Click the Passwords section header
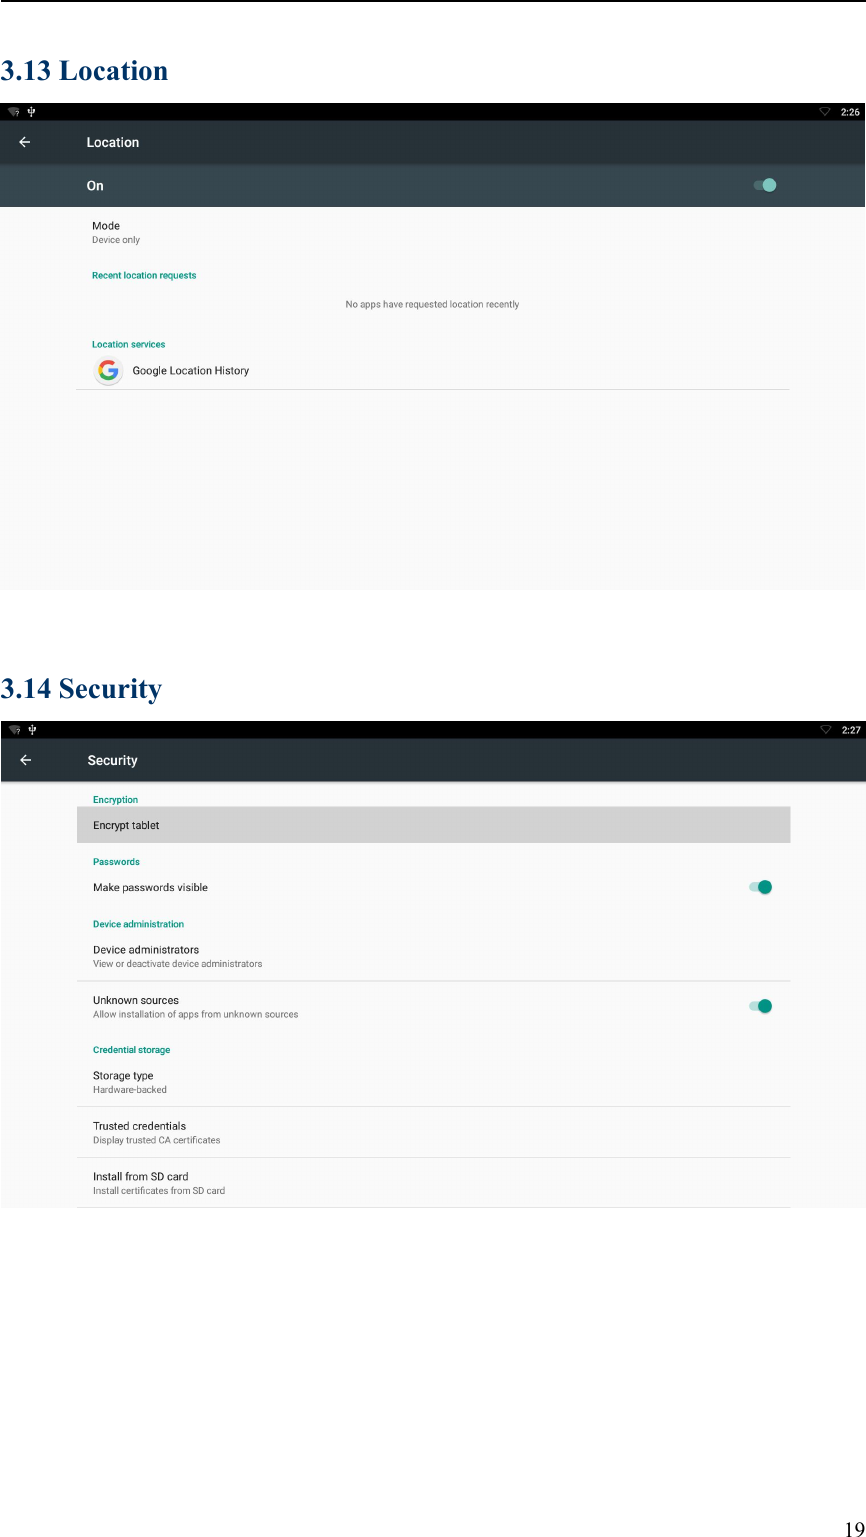Viewport: 866px width, 1537px height. click(116, 861)
